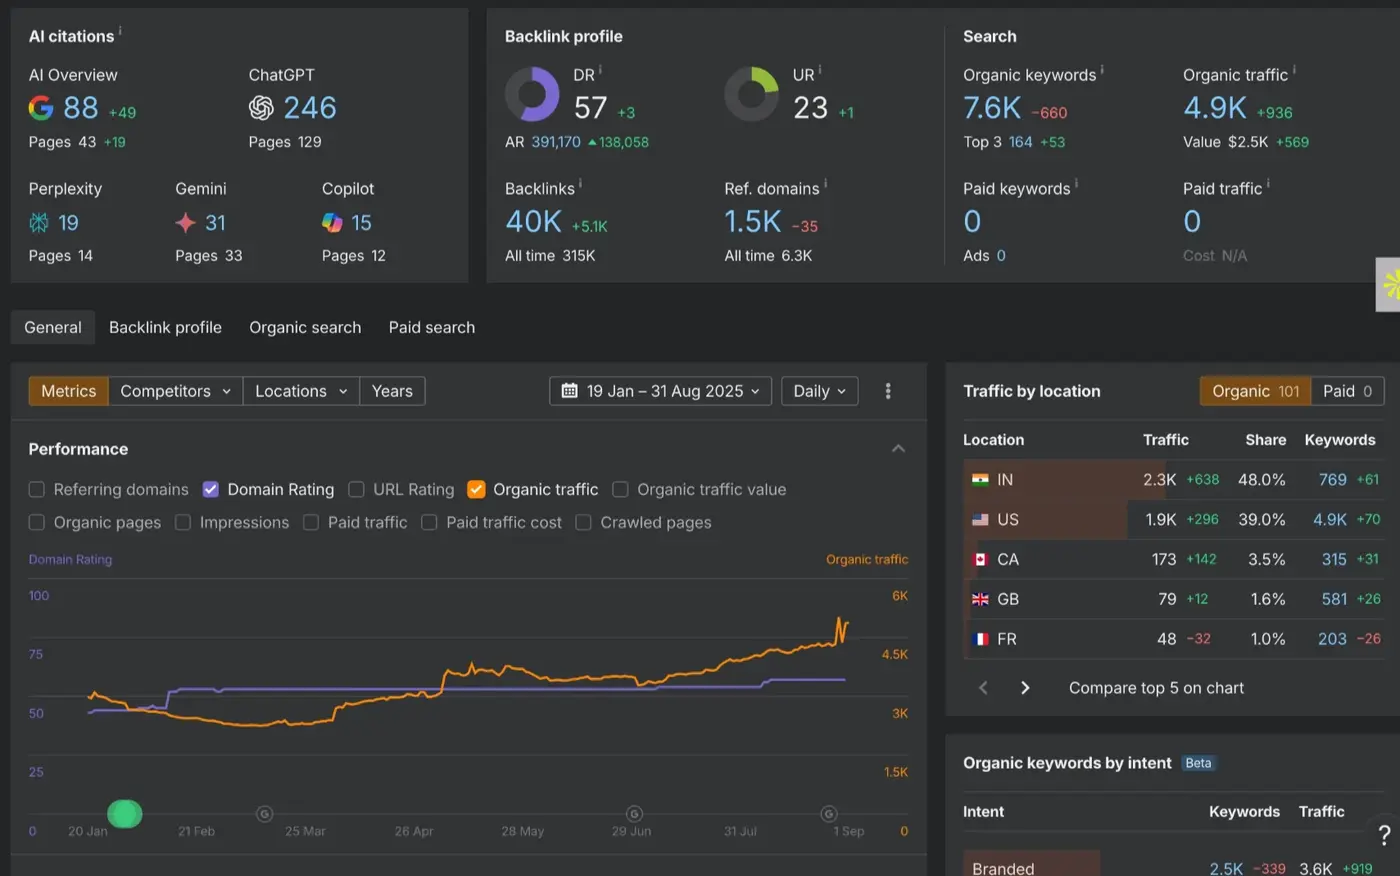Open Organic traffic info tooltip icon

click(x=1294, y=71)
